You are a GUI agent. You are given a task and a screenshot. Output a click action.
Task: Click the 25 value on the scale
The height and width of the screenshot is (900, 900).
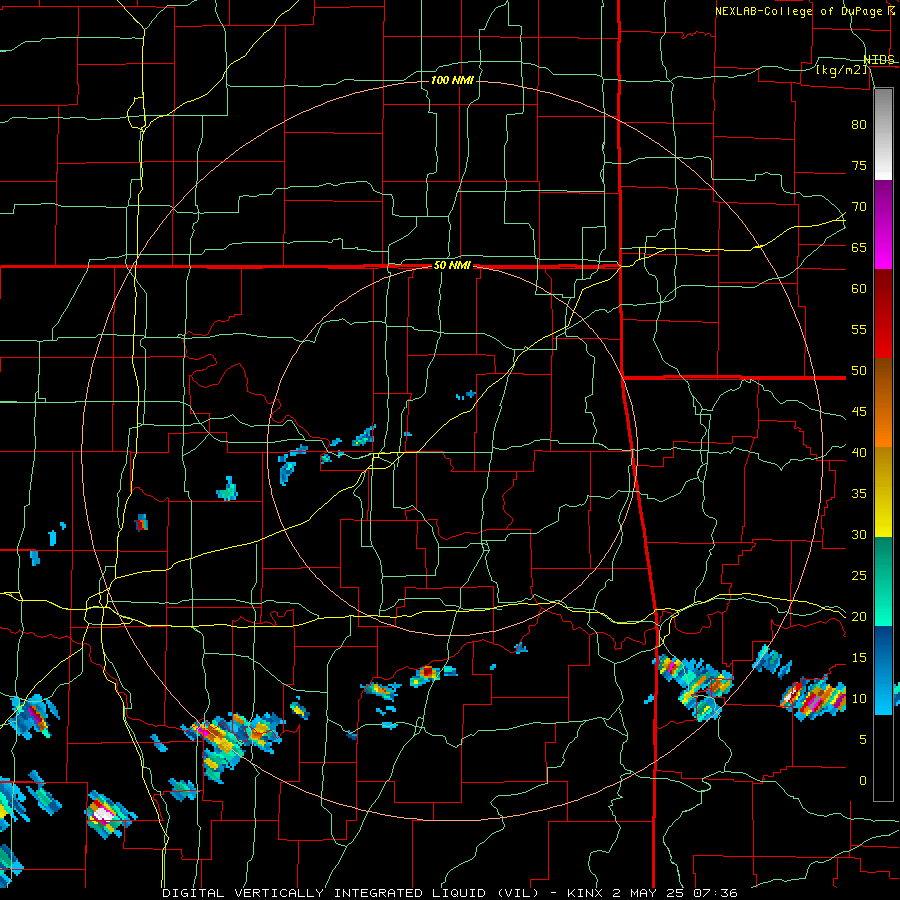859,576
